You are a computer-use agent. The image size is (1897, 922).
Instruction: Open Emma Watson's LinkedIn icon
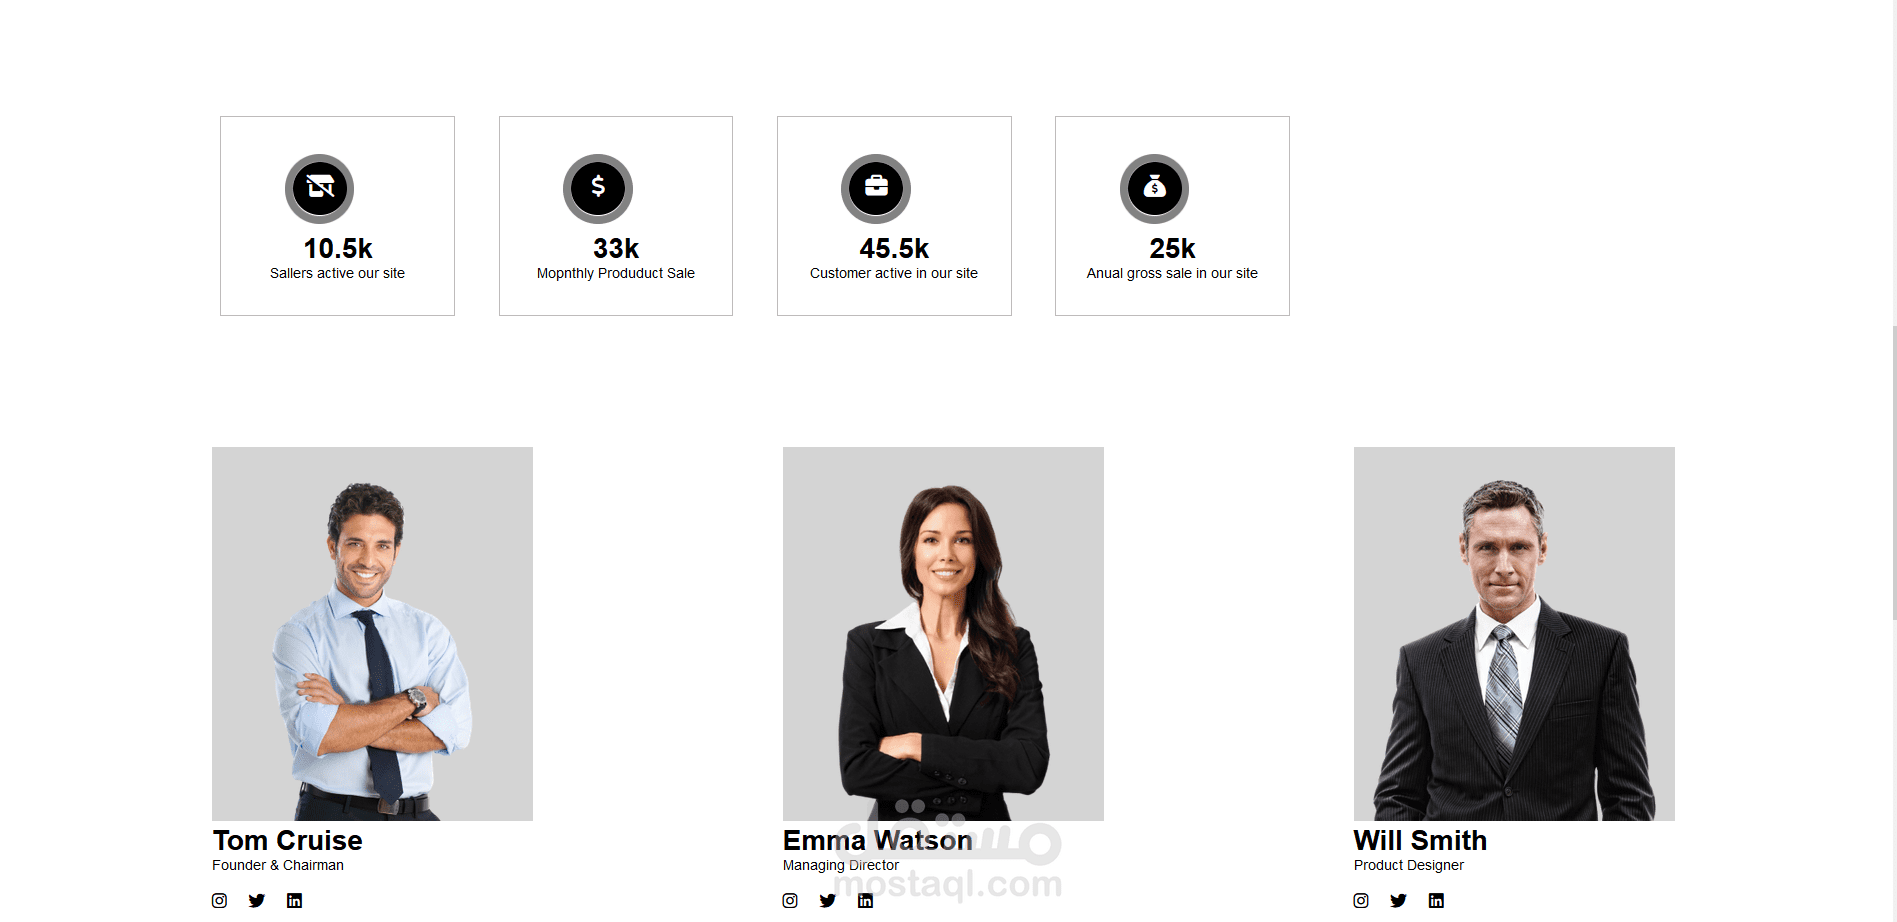865,900
